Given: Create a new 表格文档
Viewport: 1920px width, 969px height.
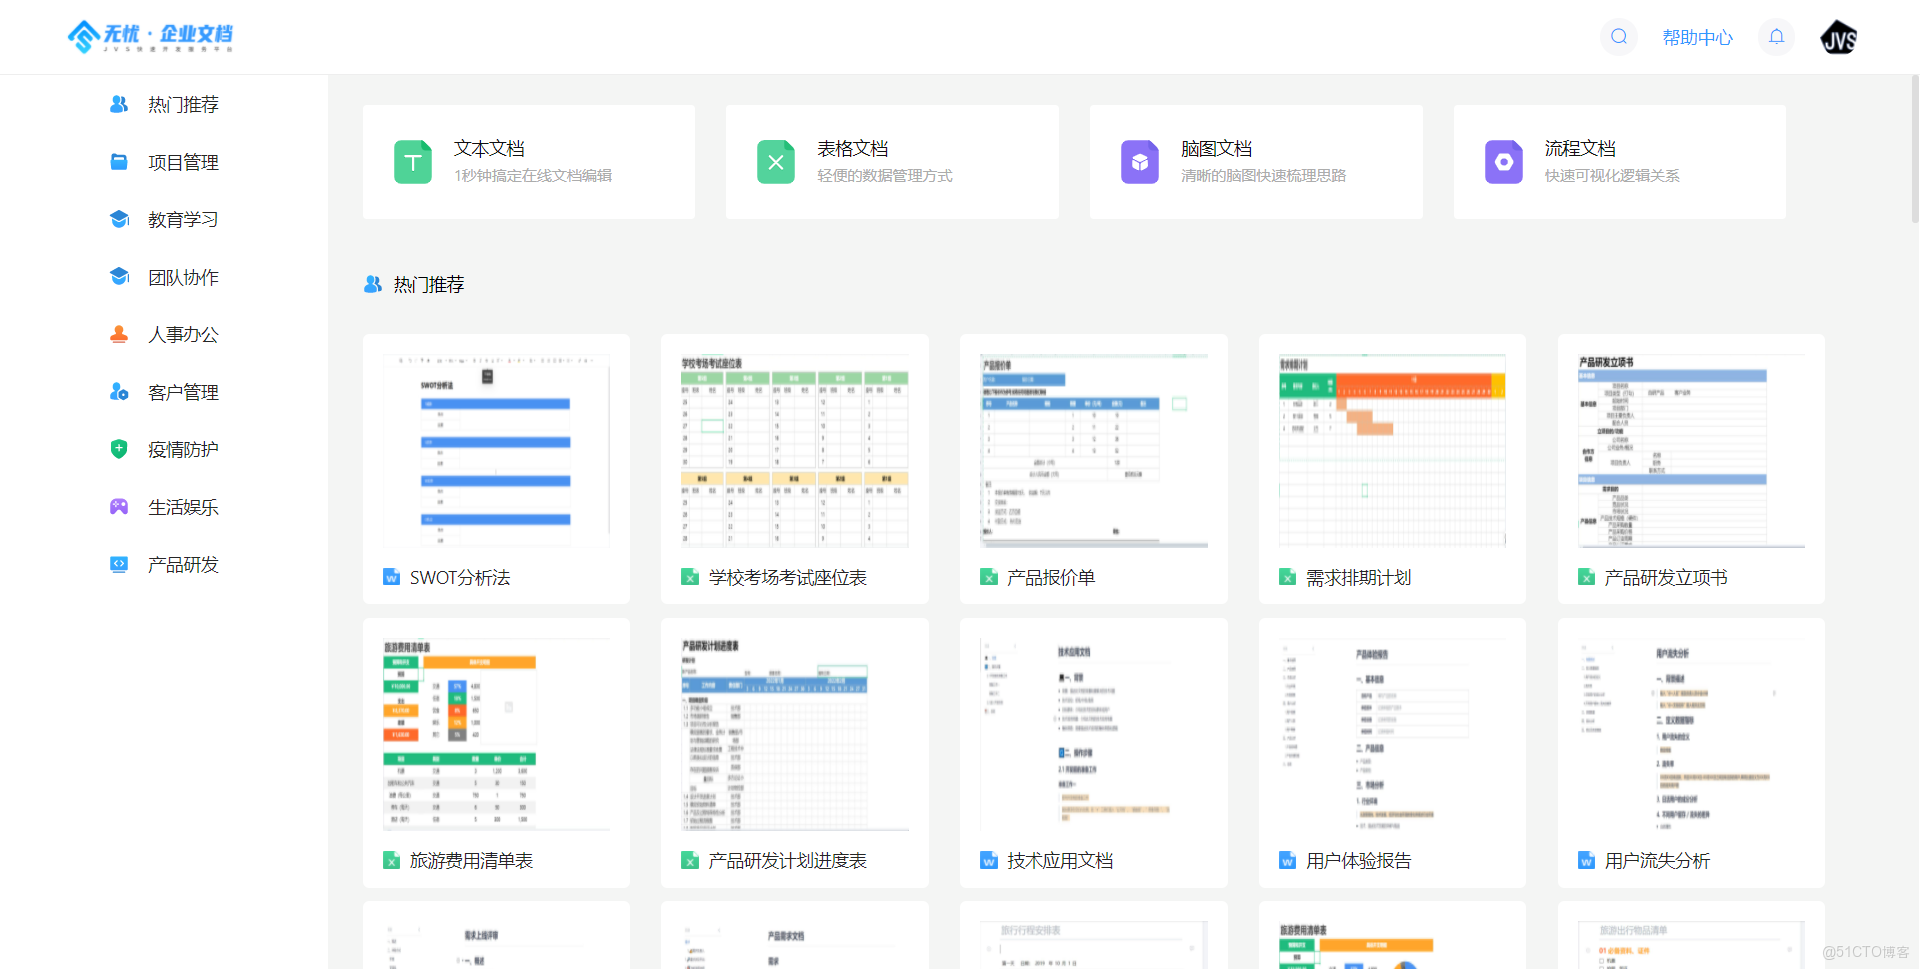Looking at the screenshot, I should (892, 162).
